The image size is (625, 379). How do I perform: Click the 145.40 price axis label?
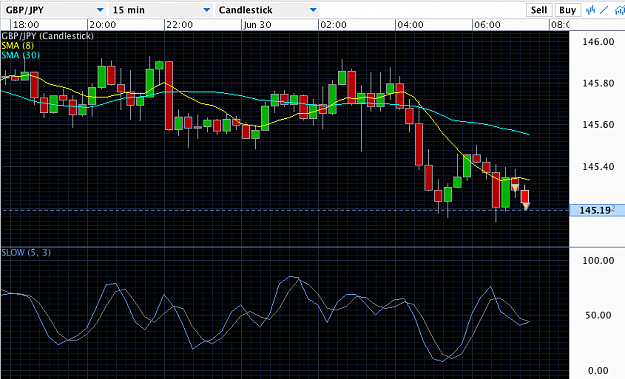(598, 167)
